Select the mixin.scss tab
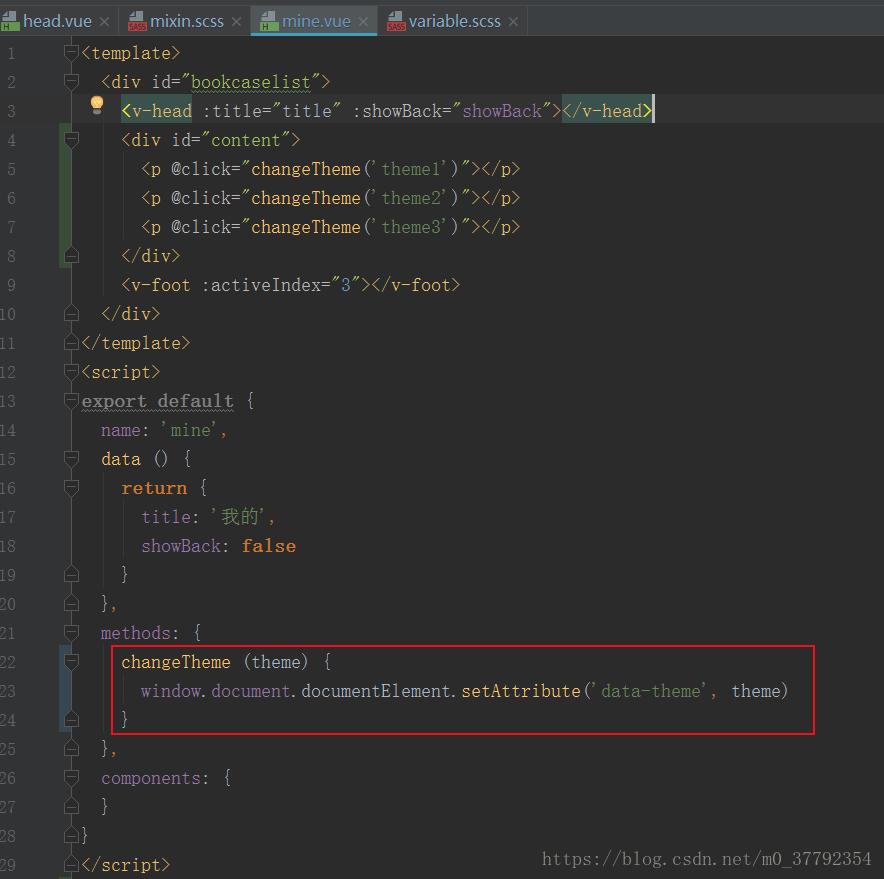This screenshot has height=879, width=884. pos(187,21)
